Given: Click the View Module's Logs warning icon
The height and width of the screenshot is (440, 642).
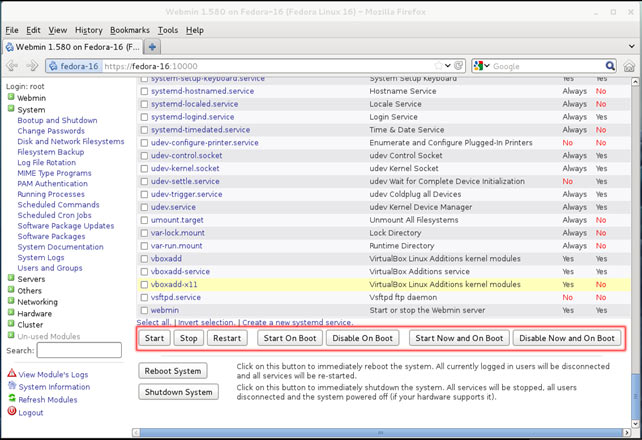Looking at the screenshot, I should (12, 373).
